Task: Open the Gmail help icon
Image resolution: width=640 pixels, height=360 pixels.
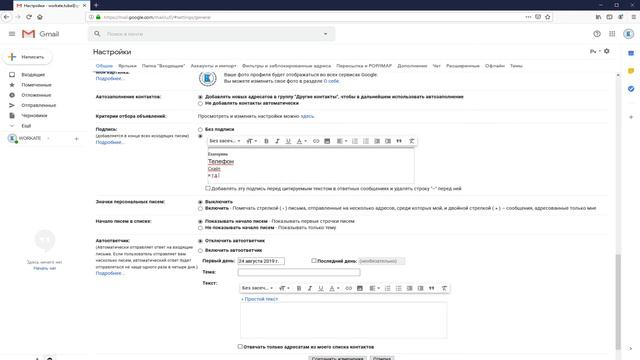Action: click(x=597, y=34)
